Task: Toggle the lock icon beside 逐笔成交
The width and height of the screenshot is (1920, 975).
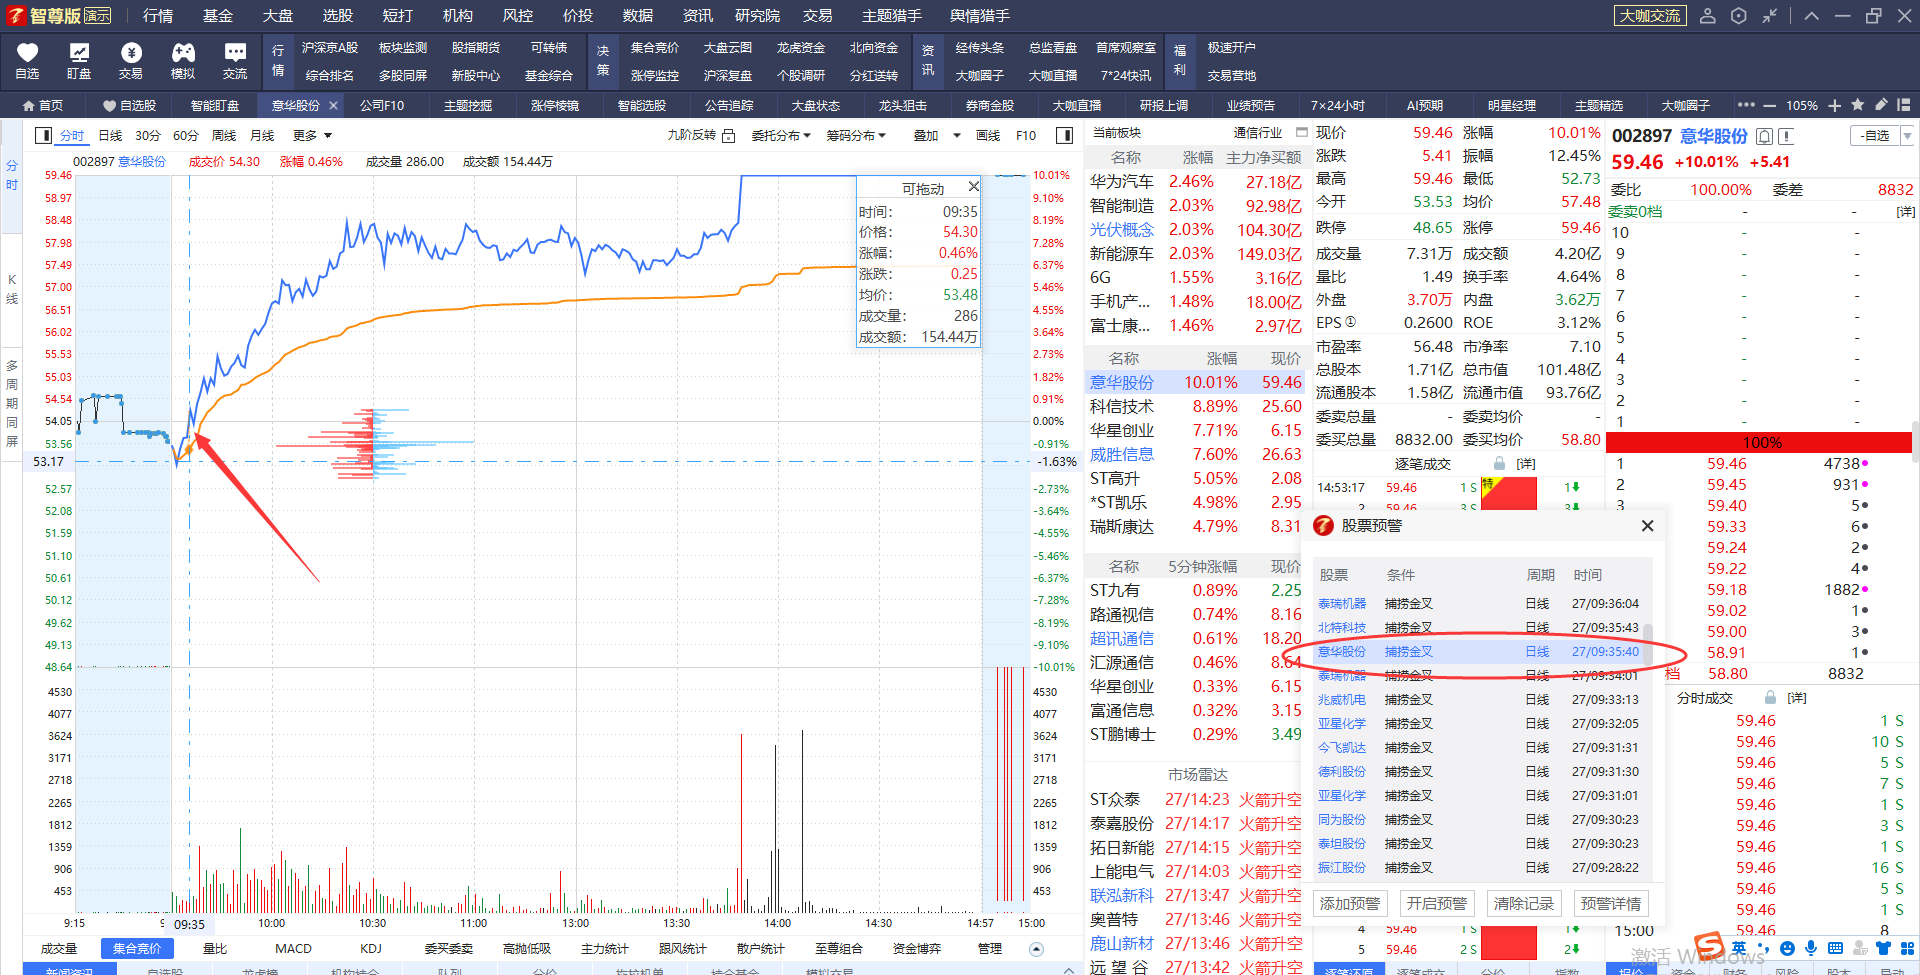Action: [x=1499, y=464]
